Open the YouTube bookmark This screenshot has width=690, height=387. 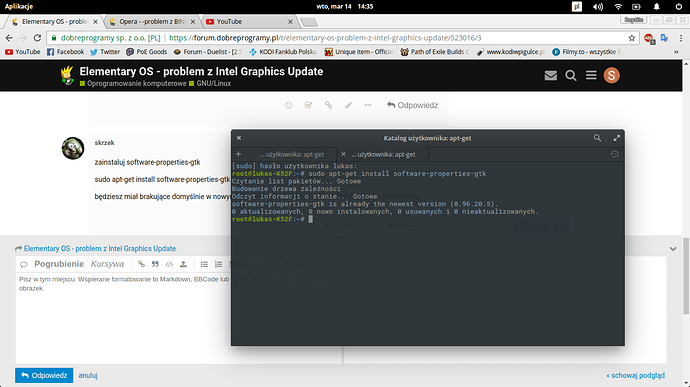click(x=22, y=52)
